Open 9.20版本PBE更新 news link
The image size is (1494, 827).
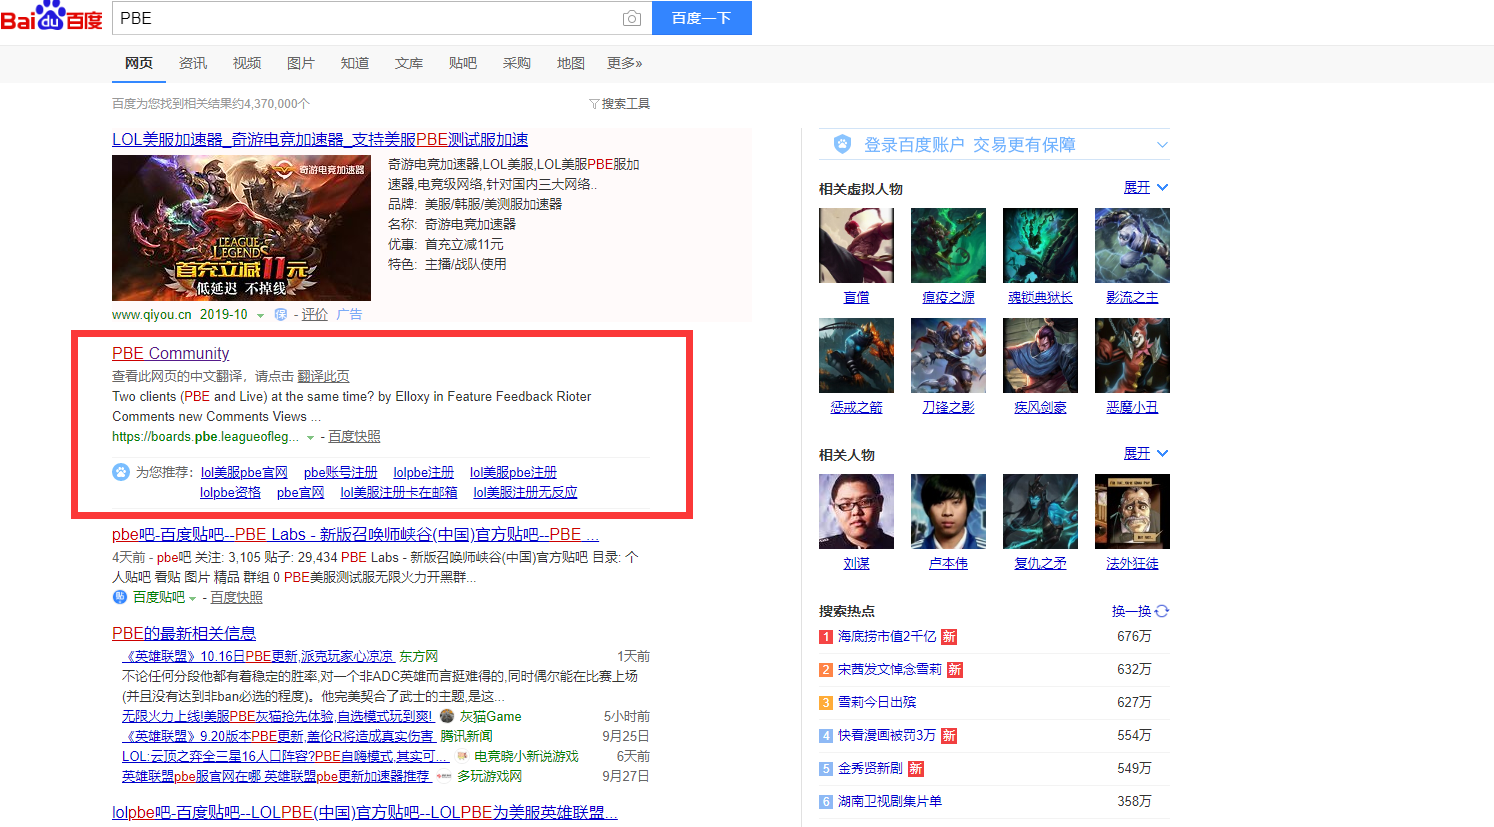[278, 736]
